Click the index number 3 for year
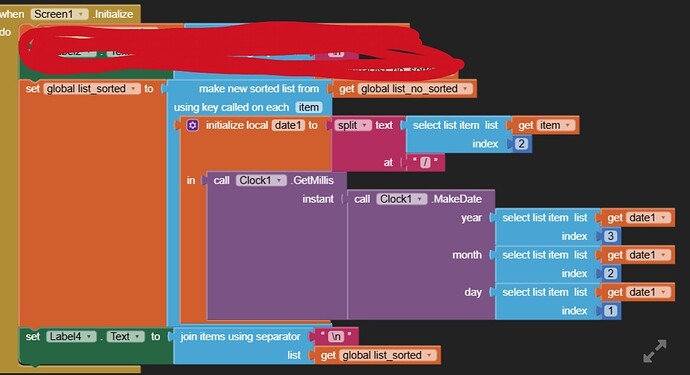The width and height of the screenshot is (690, 375). pyautogui.click(x=610, y=236)
